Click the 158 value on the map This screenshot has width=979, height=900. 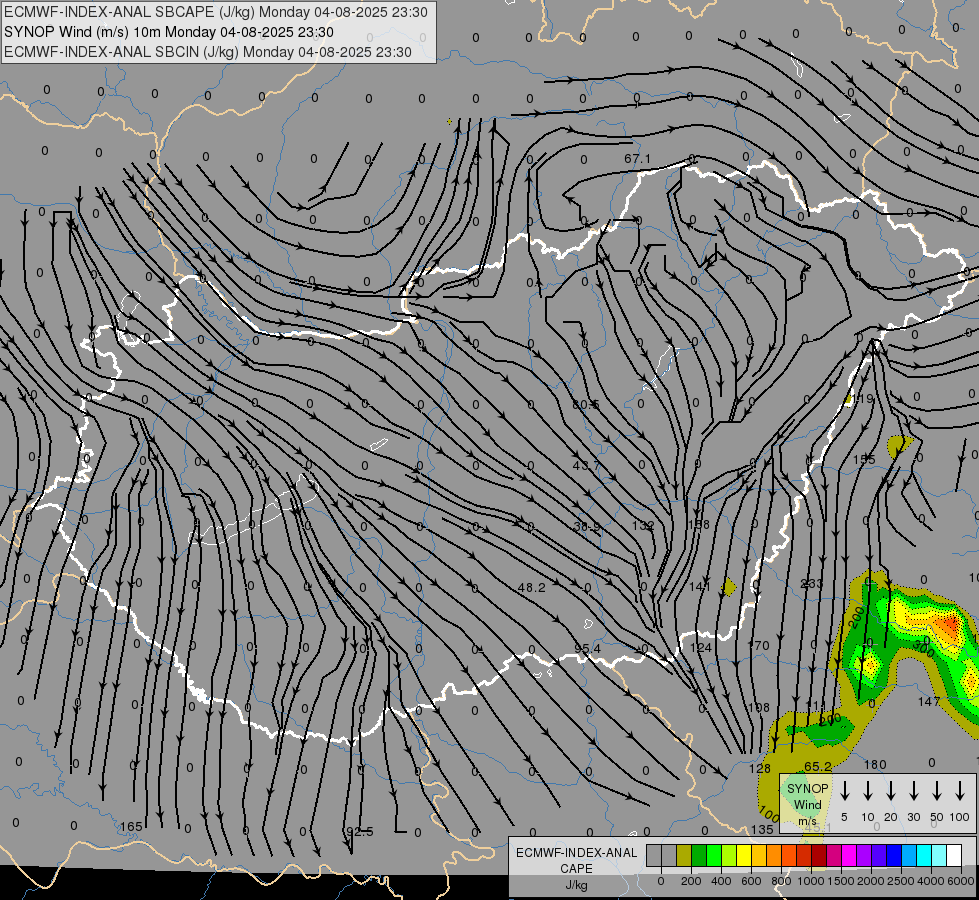[699, 525]
